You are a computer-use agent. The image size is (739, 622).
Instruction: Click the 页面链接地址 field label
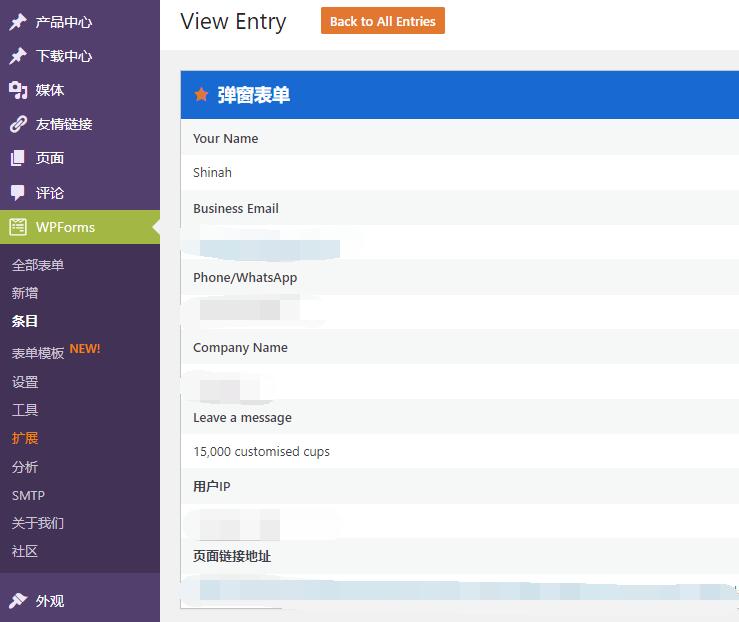[x=232, y=556]
